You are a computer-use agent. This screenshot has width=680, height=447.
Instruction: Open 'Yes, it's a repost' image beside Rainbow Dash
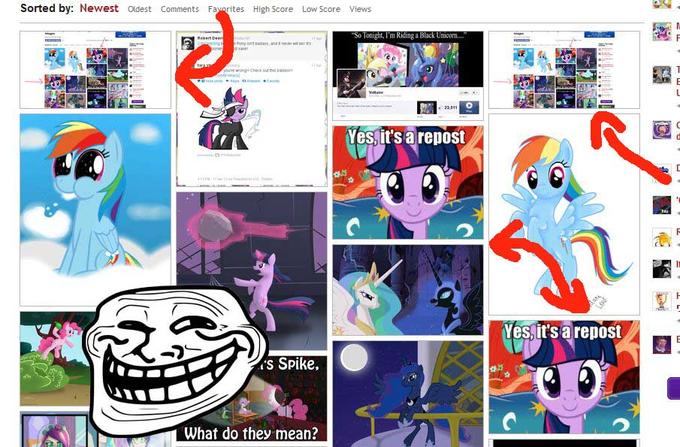(x=408, y=183)
